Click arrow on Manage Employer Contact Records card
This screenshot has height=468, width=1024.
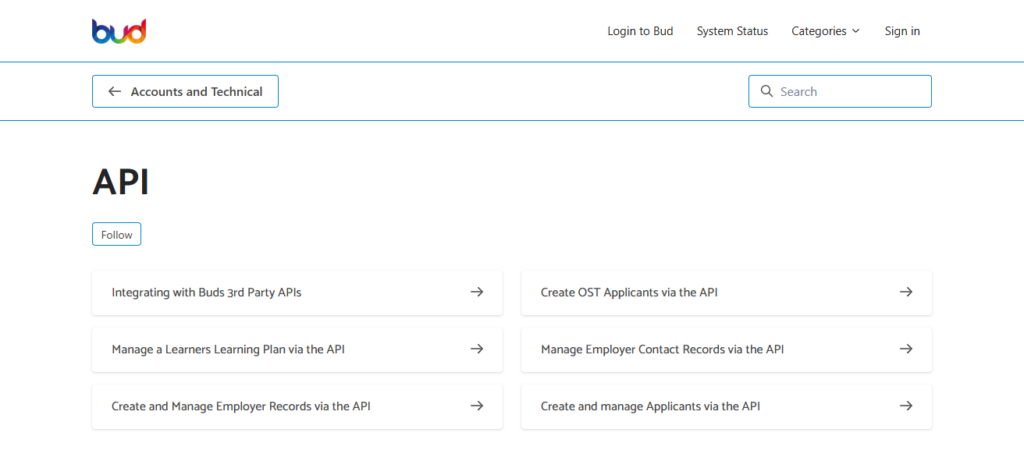pyautogui.click(x=906, y=349)
